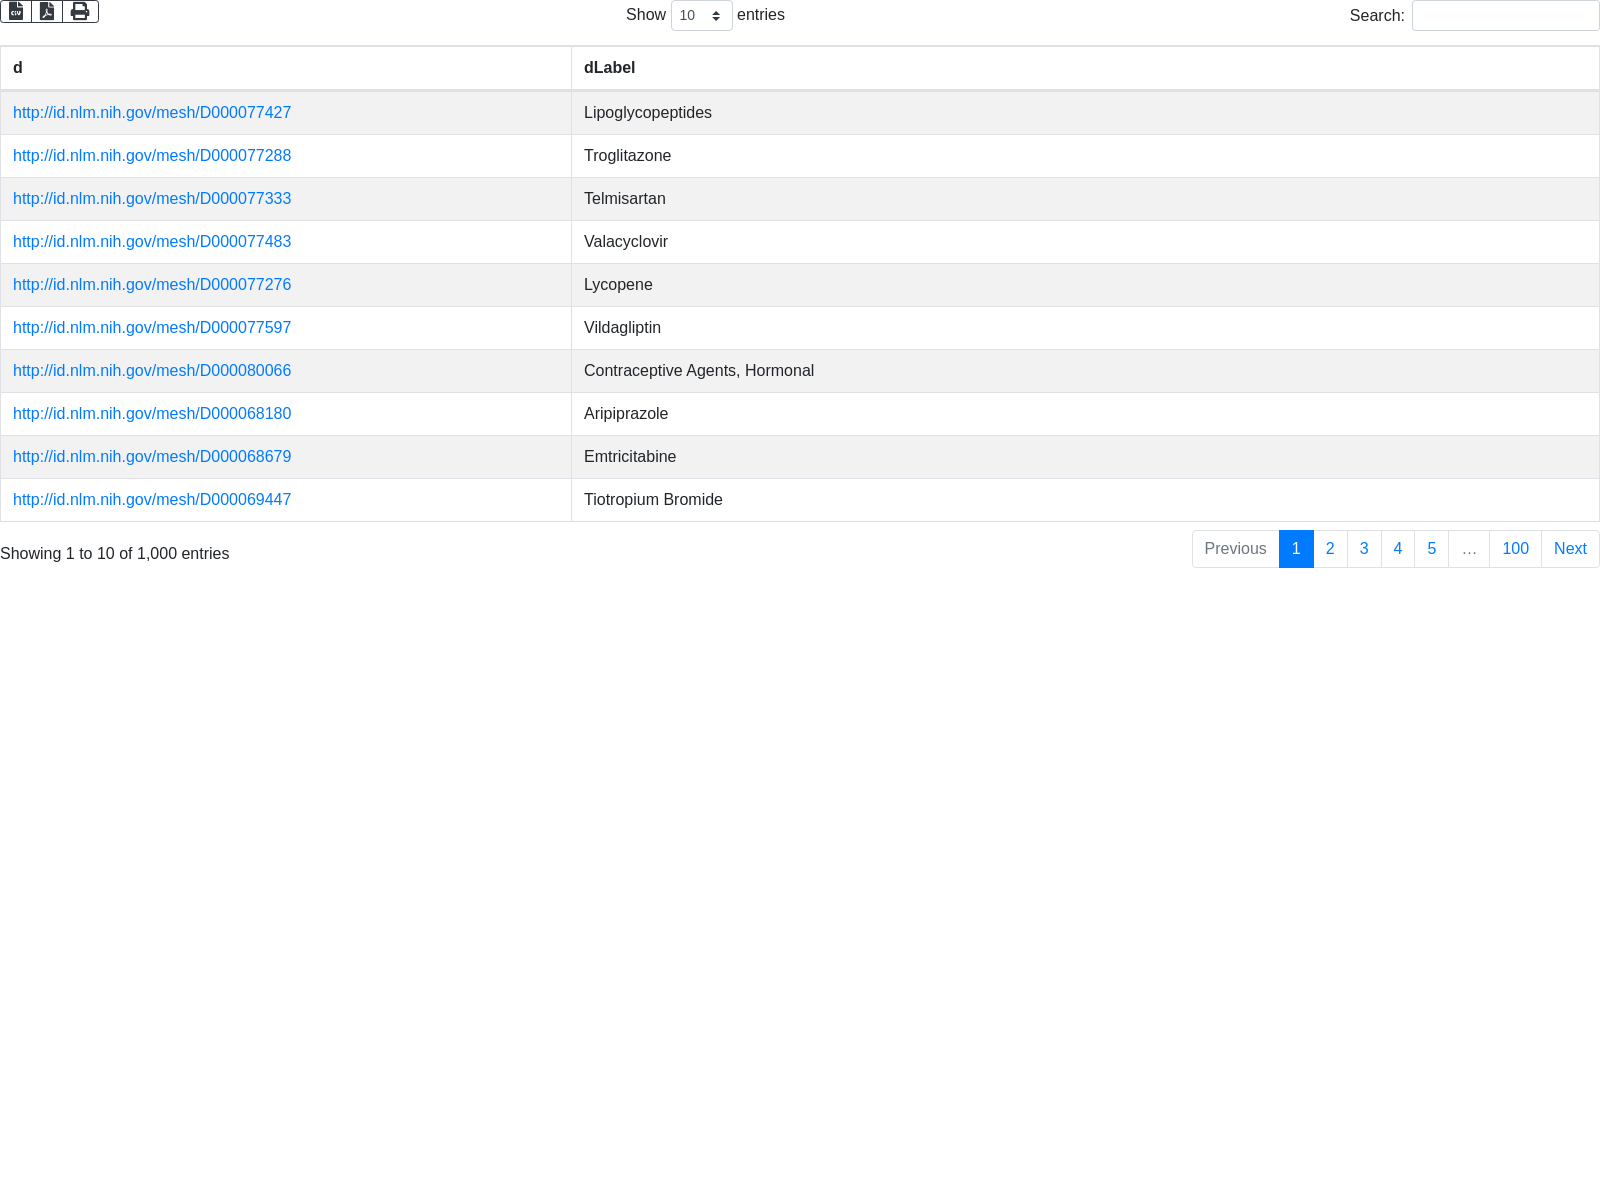1600x1200 pixels.
Task: Jump to last page 100
Action: coord(1515,549)
